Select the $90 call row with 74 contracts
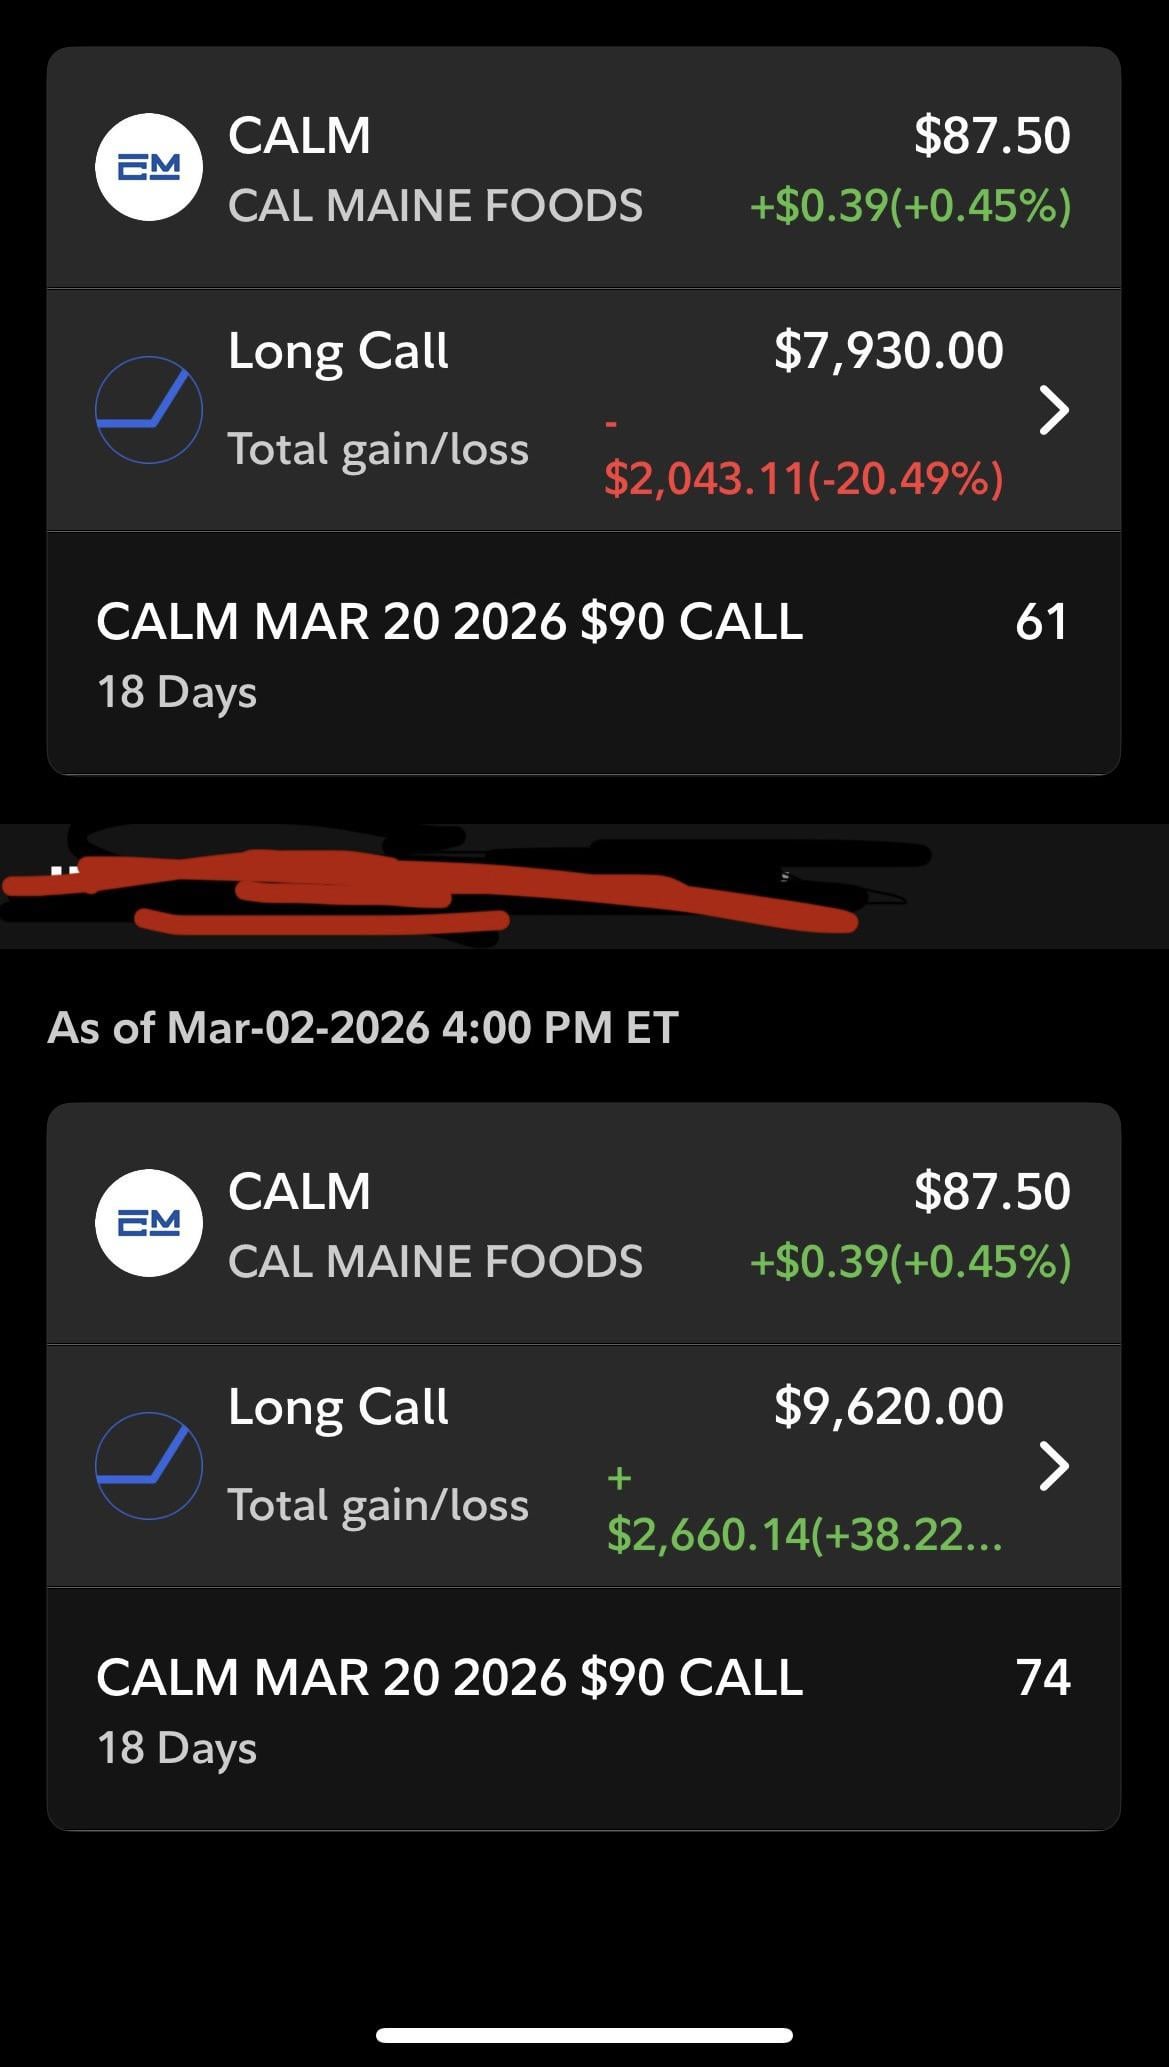The height and width of the screenshot is (2067, 1169). click(450, 1708)
